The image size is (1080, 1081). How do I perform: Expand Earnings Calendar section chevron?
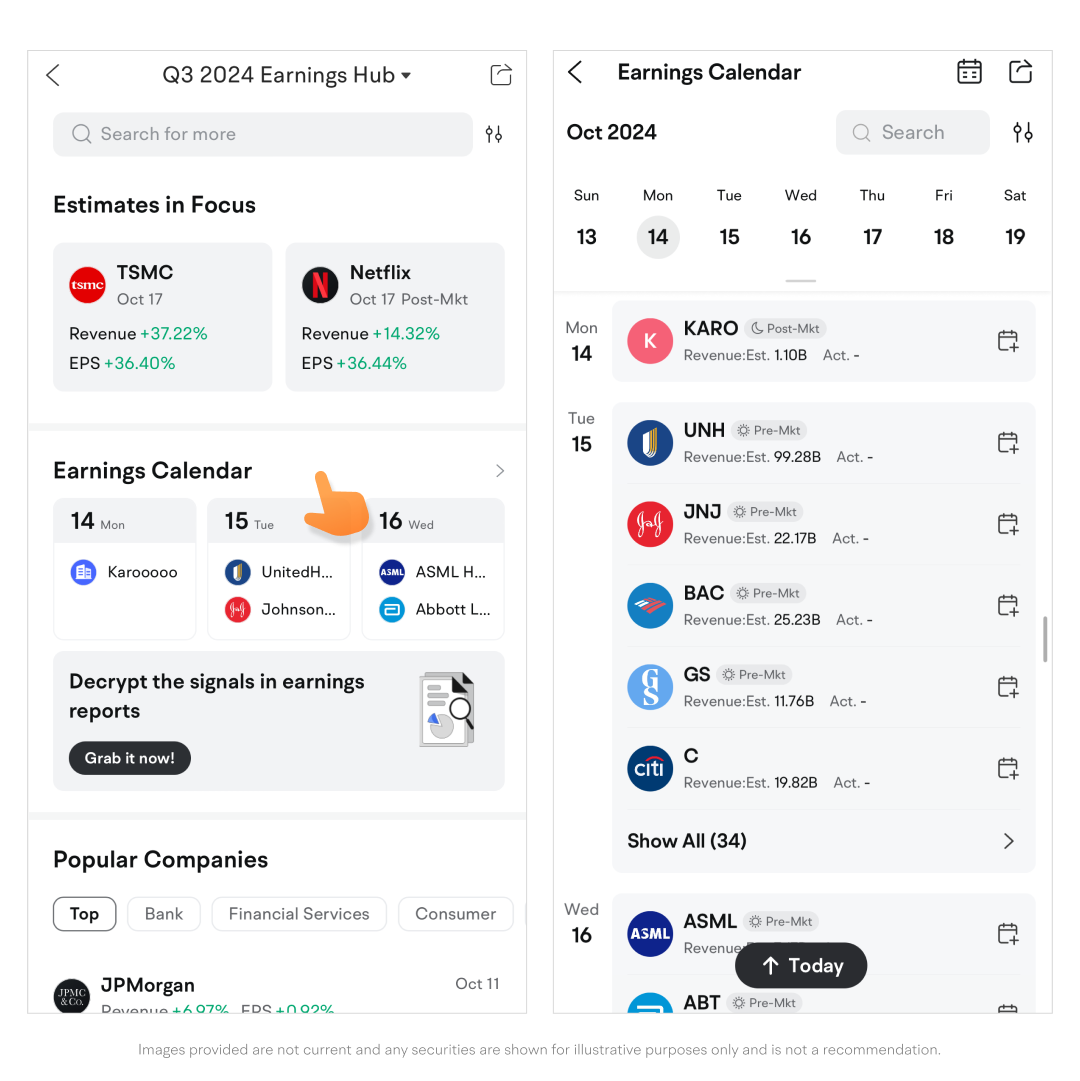[x=500, y=471]
